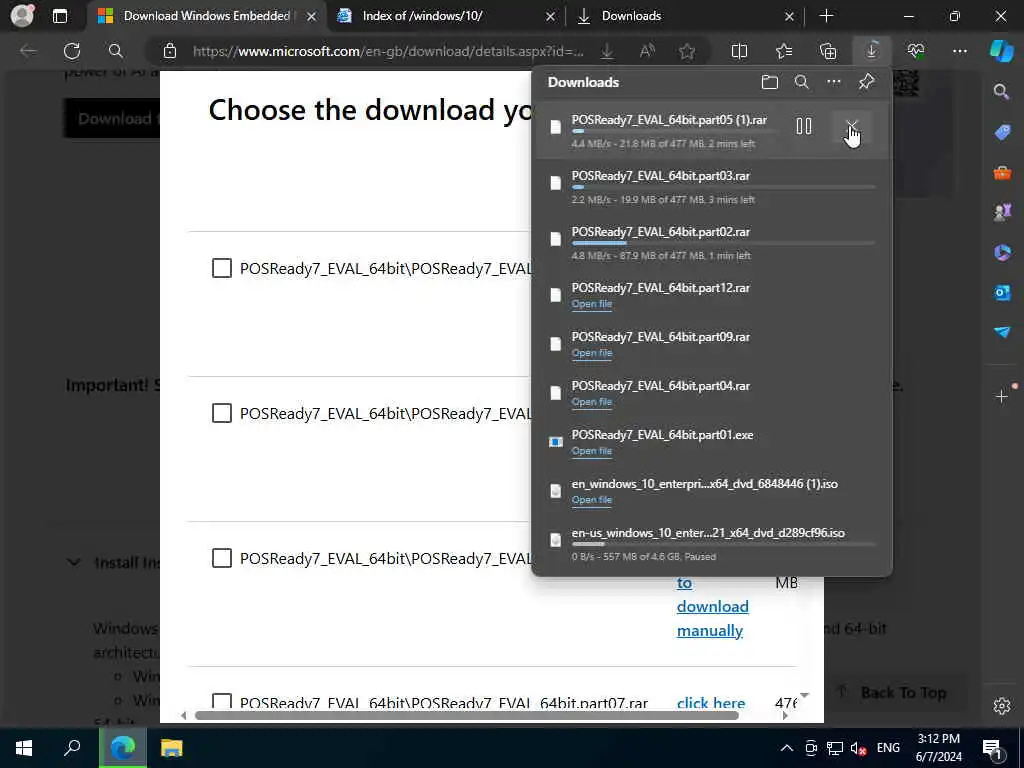Open File Explorer from the taskbar
The width and height of the screenshot is (1024, 768).
pos(172,748)
